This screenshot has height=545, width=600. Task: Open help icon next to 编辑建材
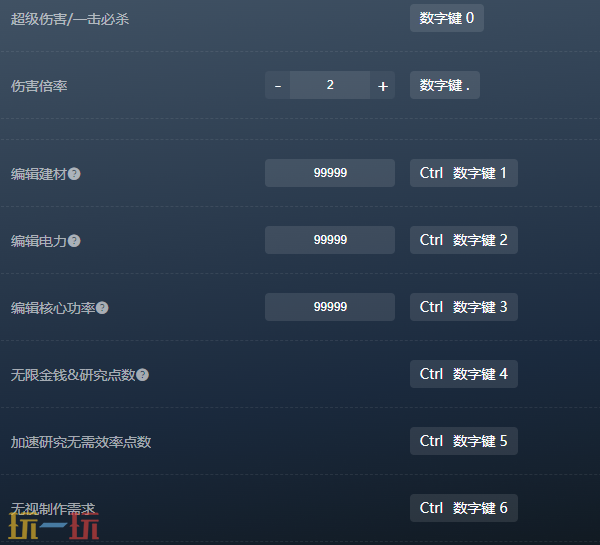click(x=74, y=174)
